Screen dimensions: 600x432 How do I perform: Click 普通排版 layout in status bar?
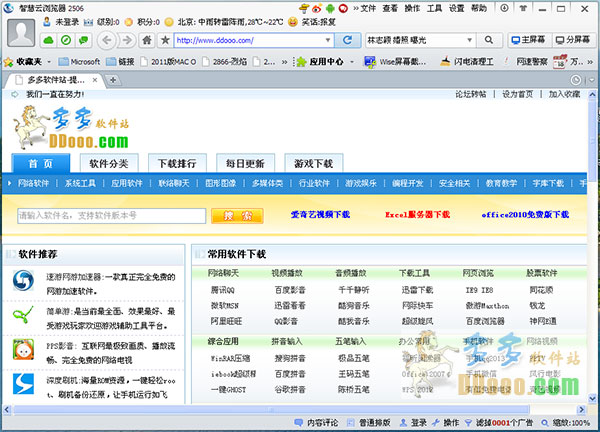pos(368,423)
